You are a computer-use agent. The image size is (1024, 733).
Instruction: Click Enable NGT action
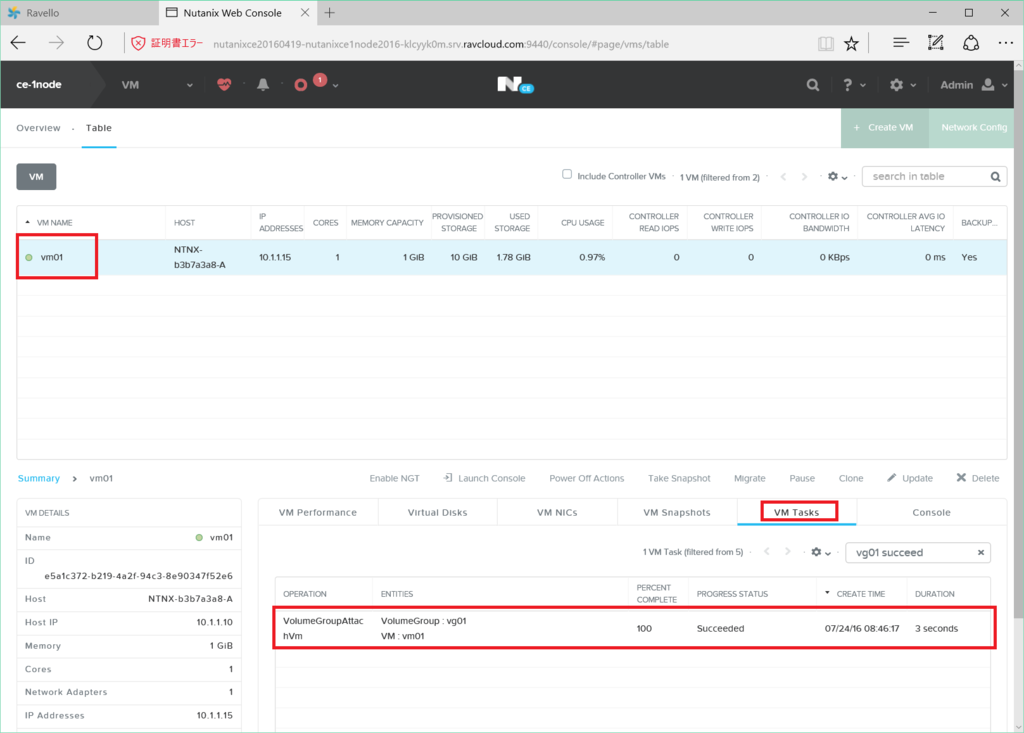click(394, 478)
